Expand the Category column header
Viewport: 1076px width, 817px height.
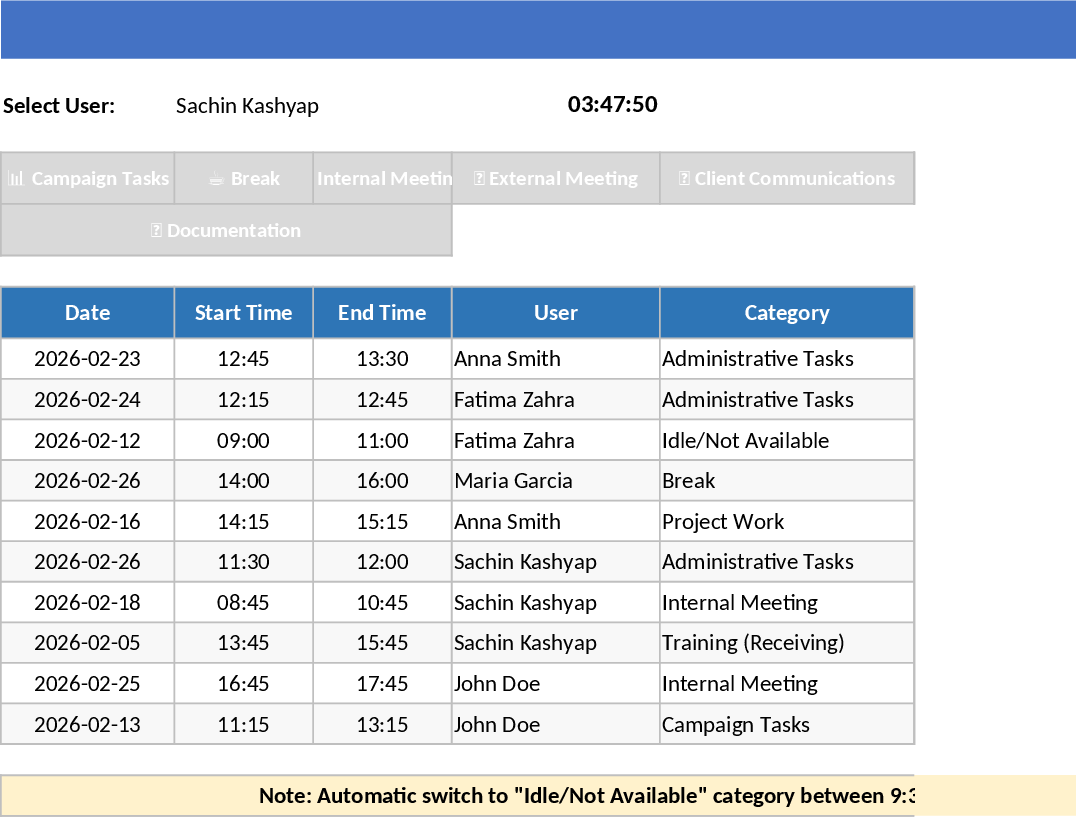(x=787, y=313)
